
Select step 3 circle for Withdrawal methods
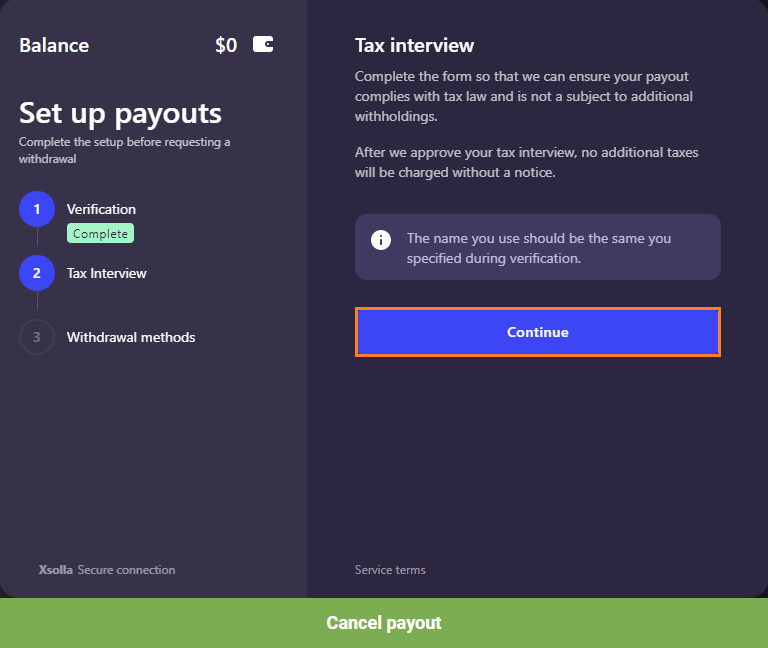37,337
